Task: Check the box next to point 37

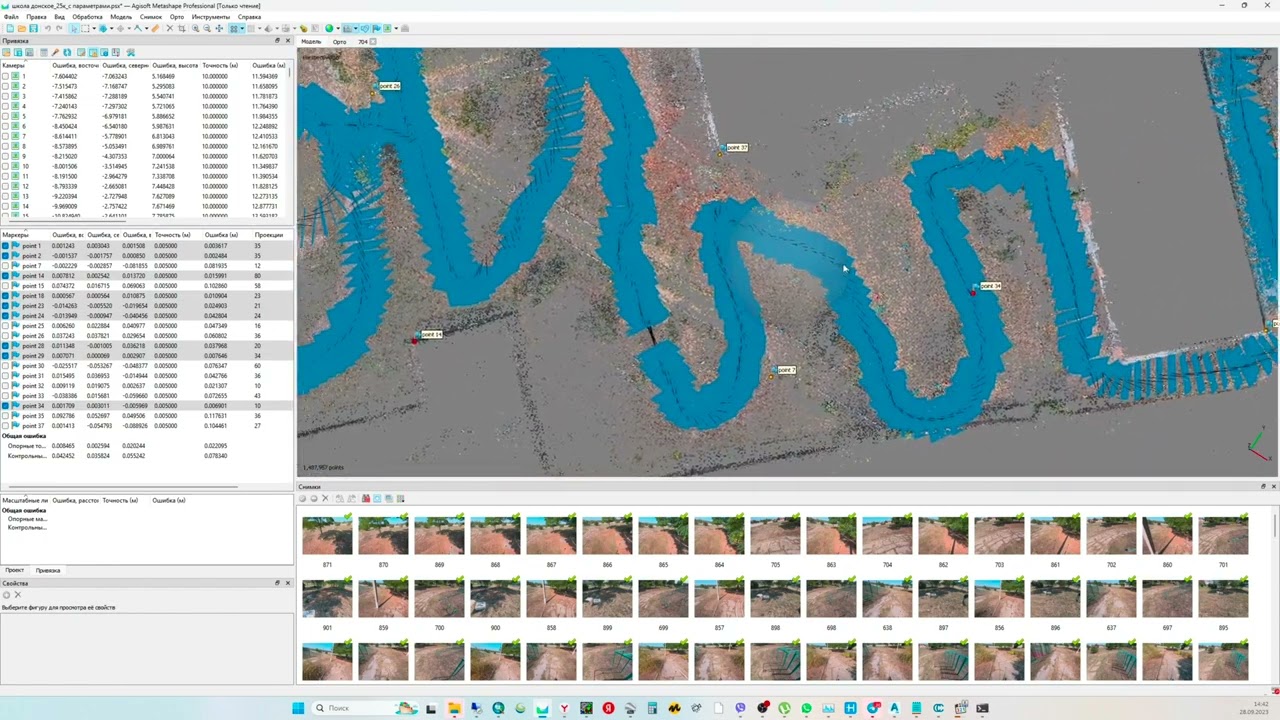Action: (5, 426)
